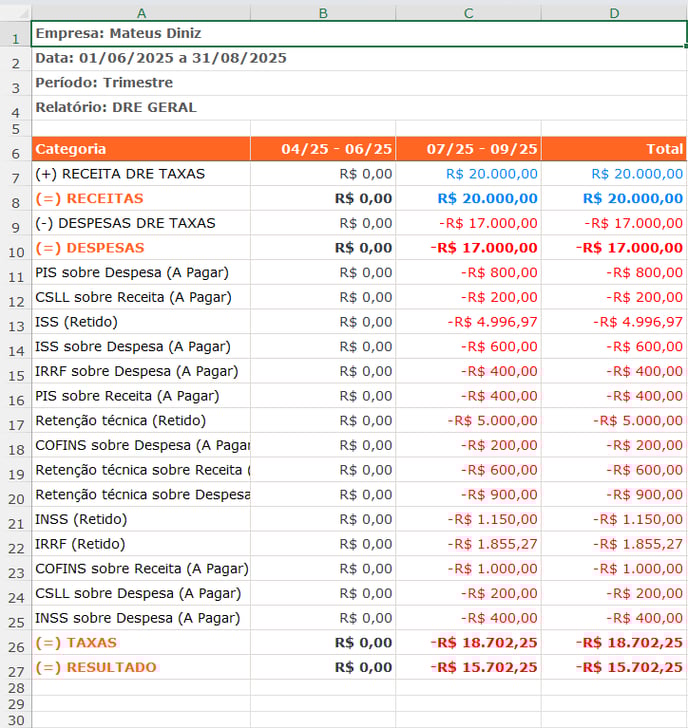The width and height of the screenshot is (688, 728).
Task: Select -R$ 1.855,27 in Total column
Action: (x=614, y=544)
